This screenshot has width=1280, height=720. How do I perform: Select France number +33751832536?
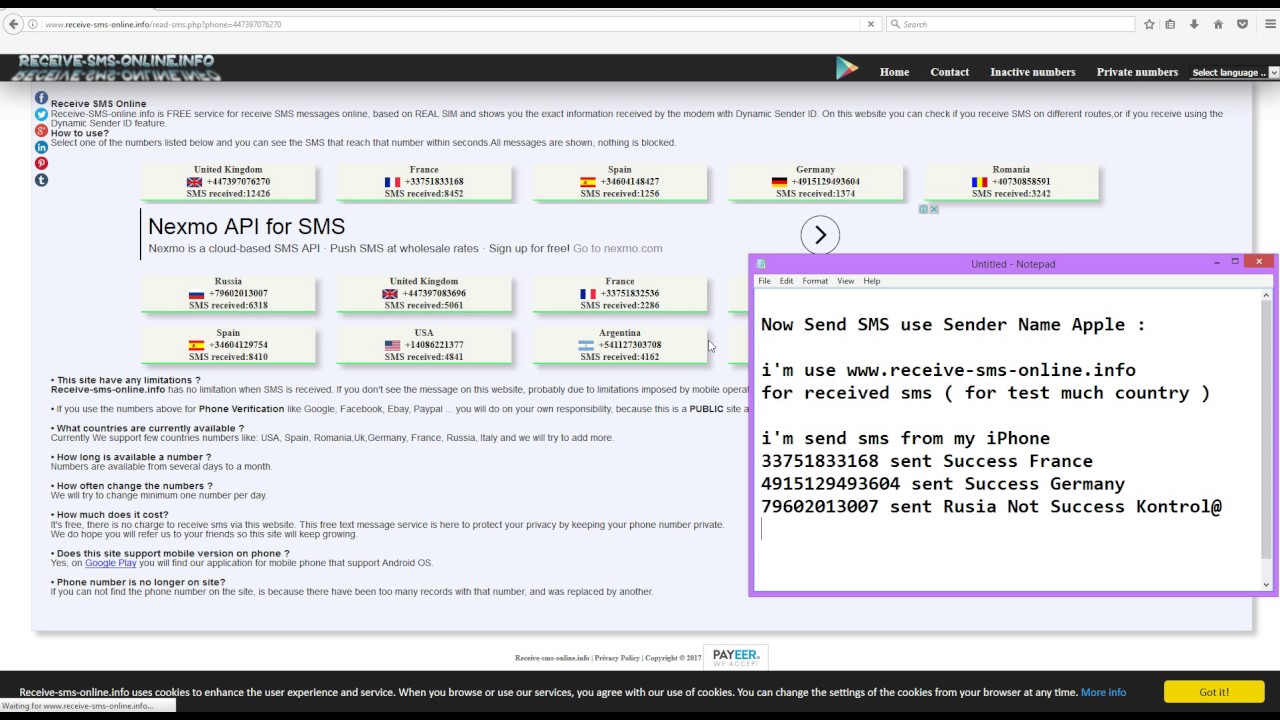pyautogui.click(x=620, y=294)
